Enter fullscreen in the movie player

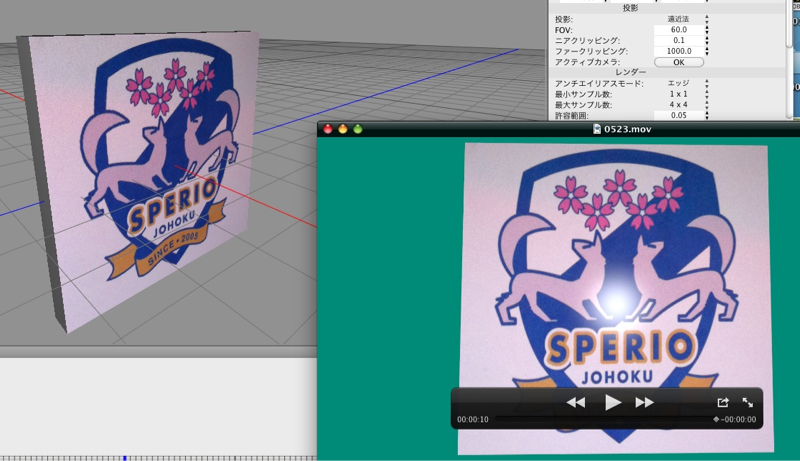(x=747, y=402)
